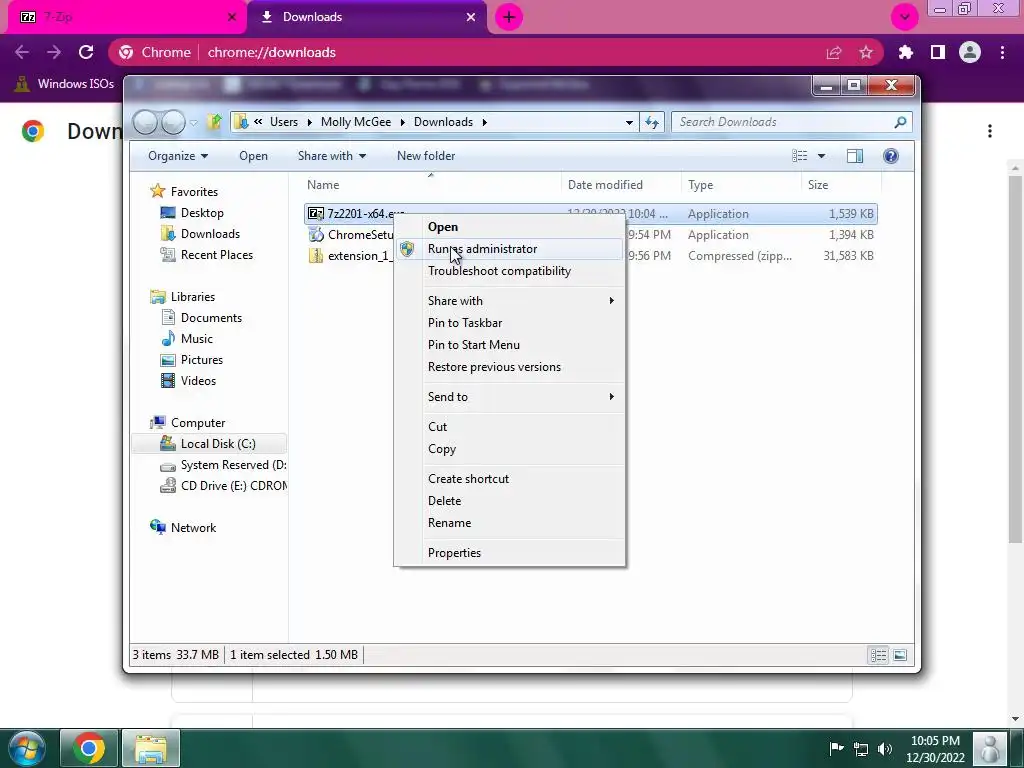Image resolution: width=1024 pixels, height=768 pixels.
Task: Open Windows ISOs bookmark
Action: click(64, 84)
